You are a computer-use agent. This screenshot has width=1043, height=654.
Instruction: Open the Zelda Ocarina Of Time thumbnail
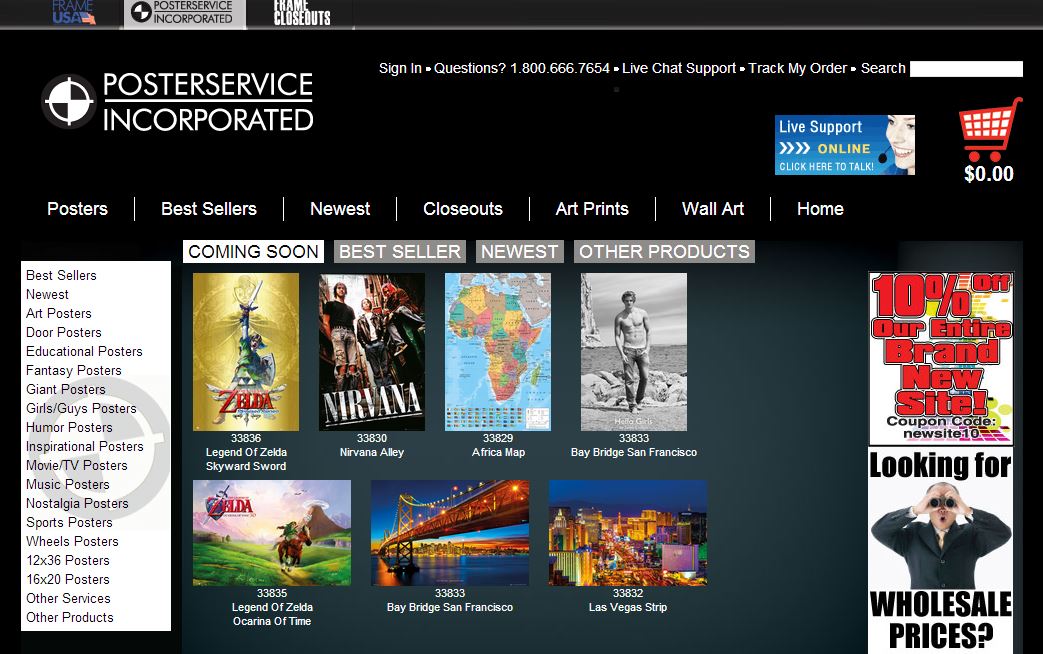272,533
